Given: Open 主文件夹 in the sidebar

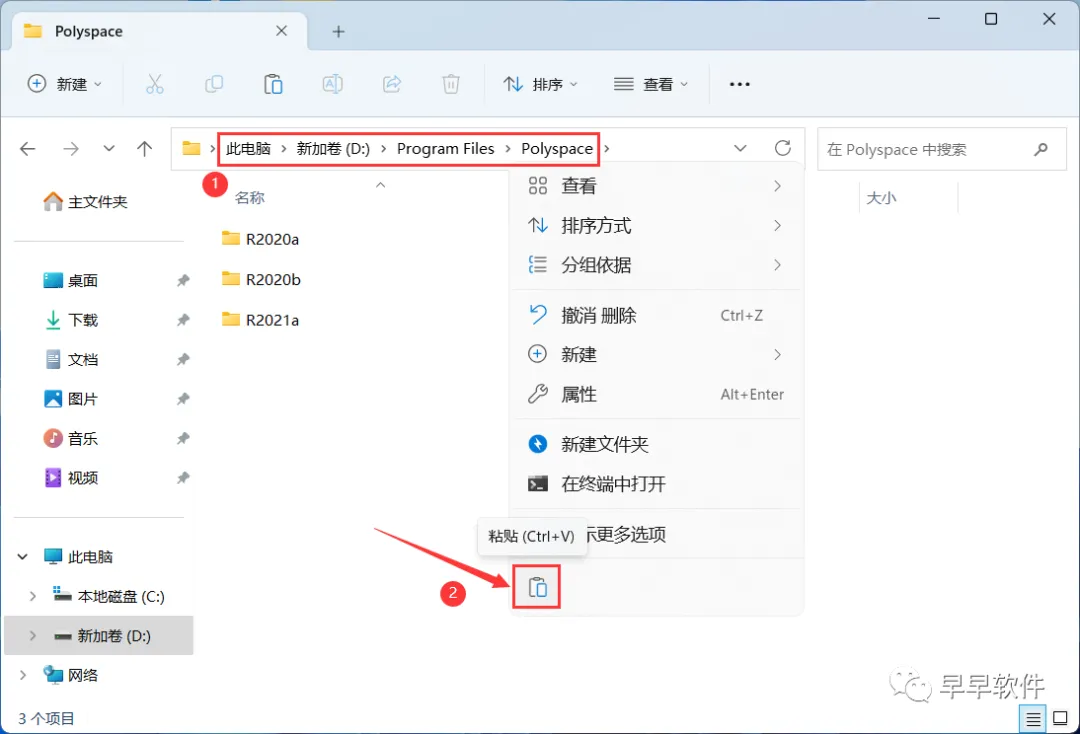Looking at the screenshot, I should click(85, 202).
